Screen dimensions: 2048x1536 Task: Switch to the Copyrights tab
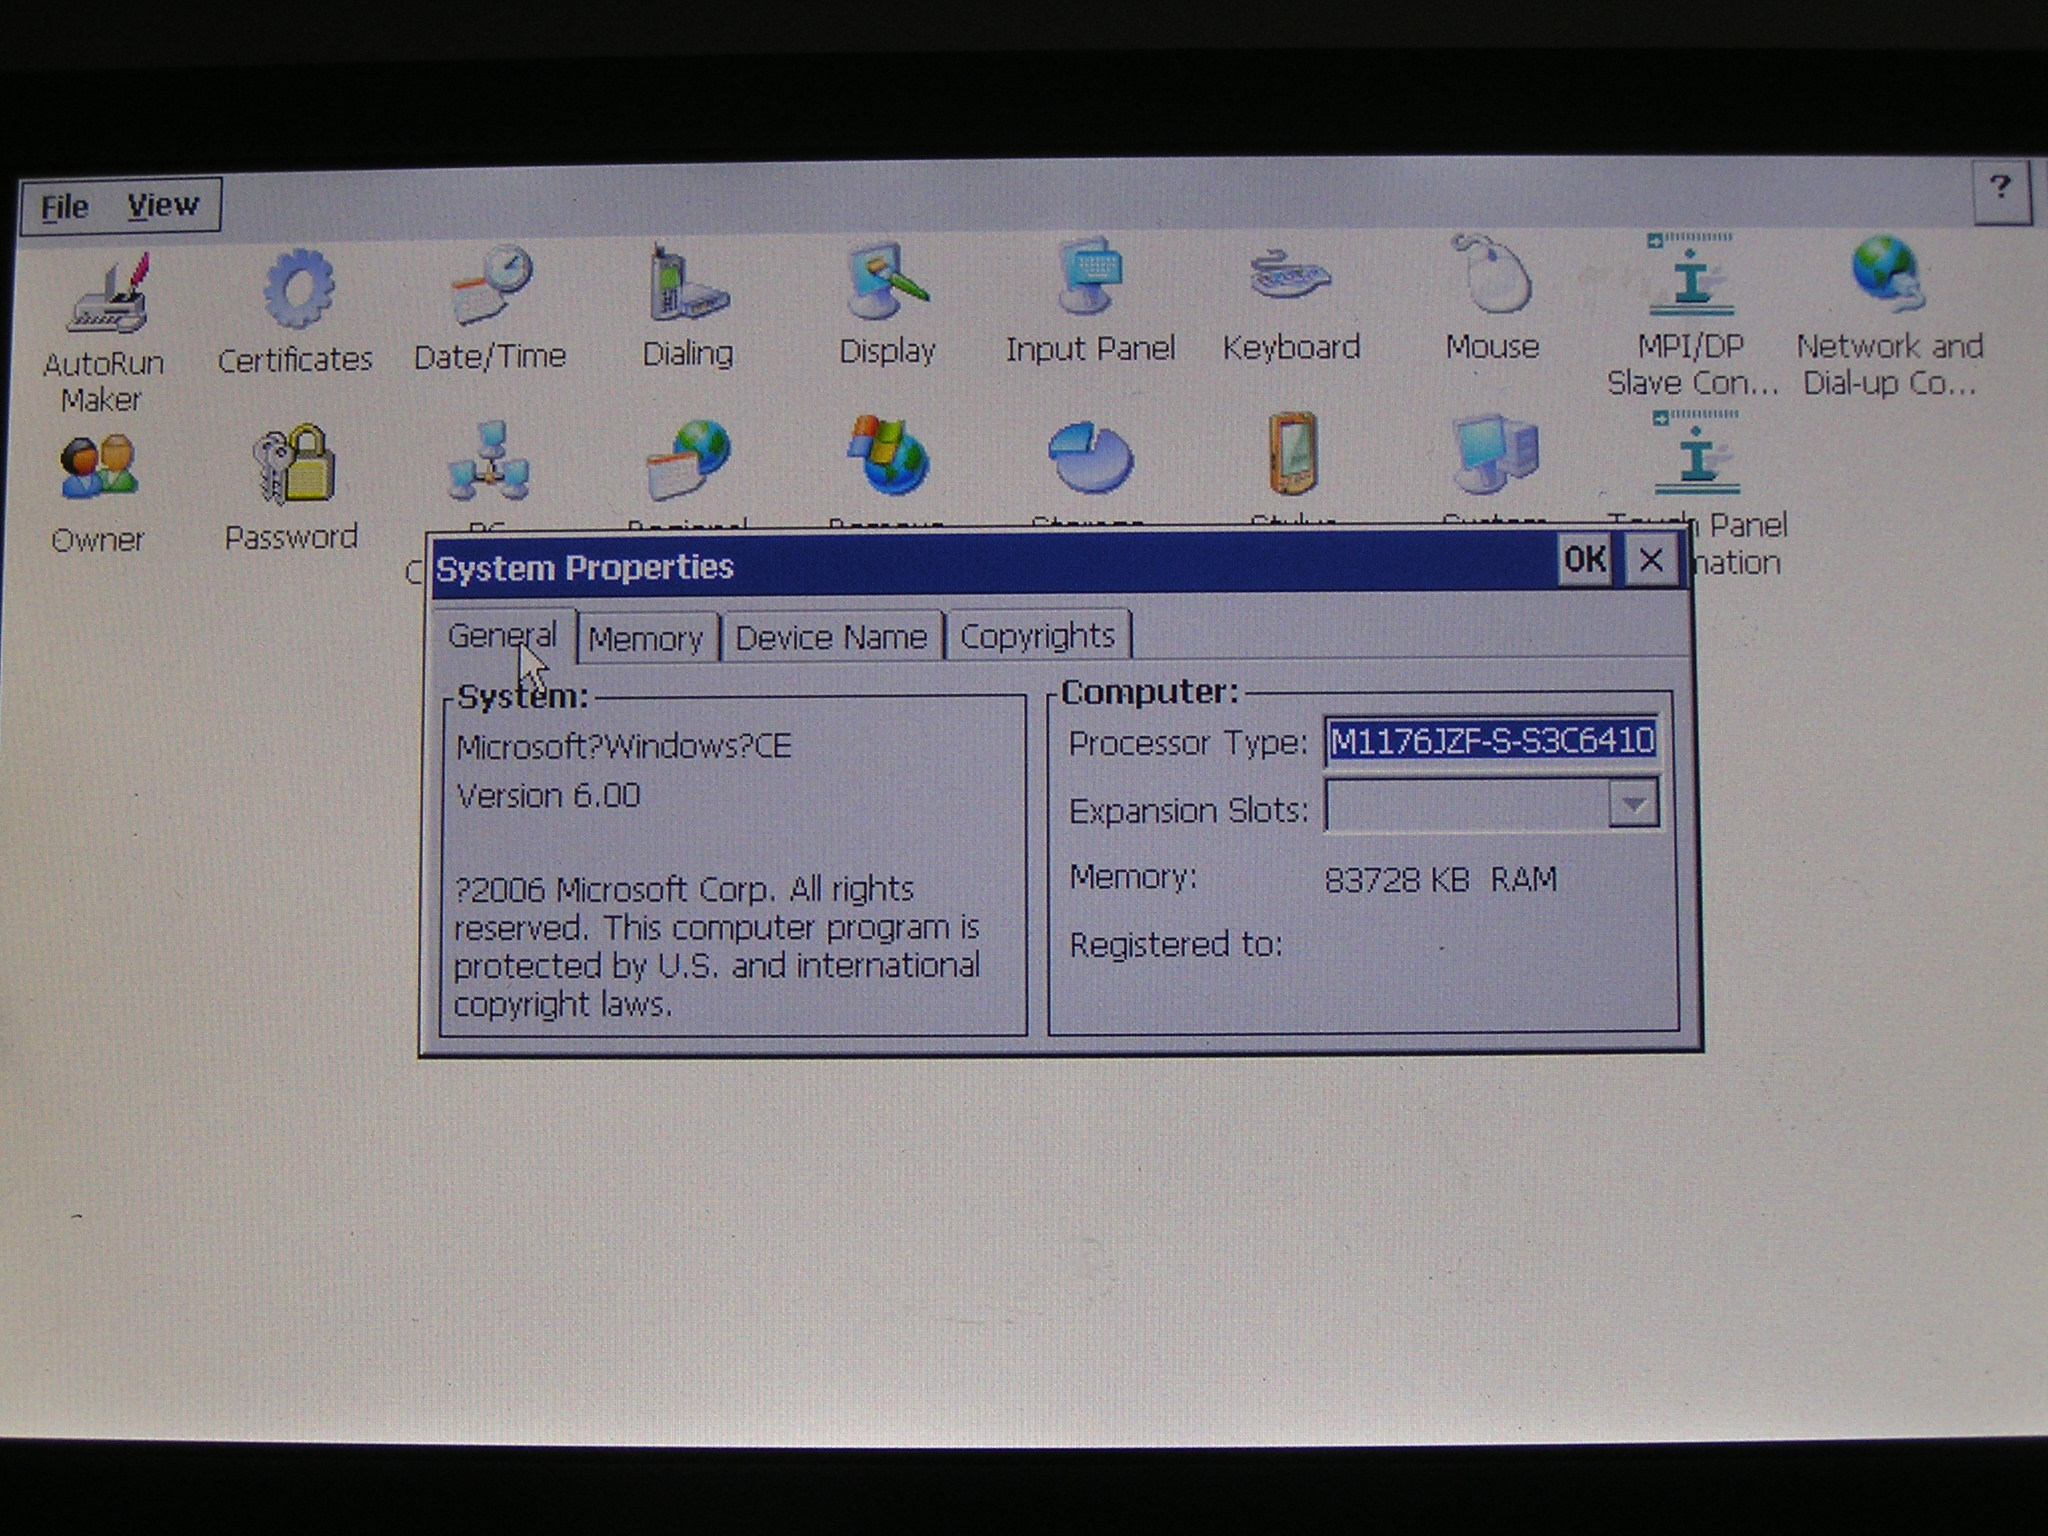pos(1037,637)
